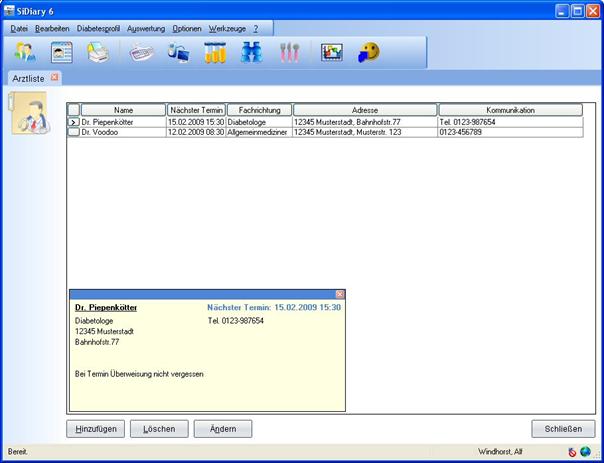Click the globe icon in status bar
Viewport: 604px width, 463px height.
(x=586, y=451)
